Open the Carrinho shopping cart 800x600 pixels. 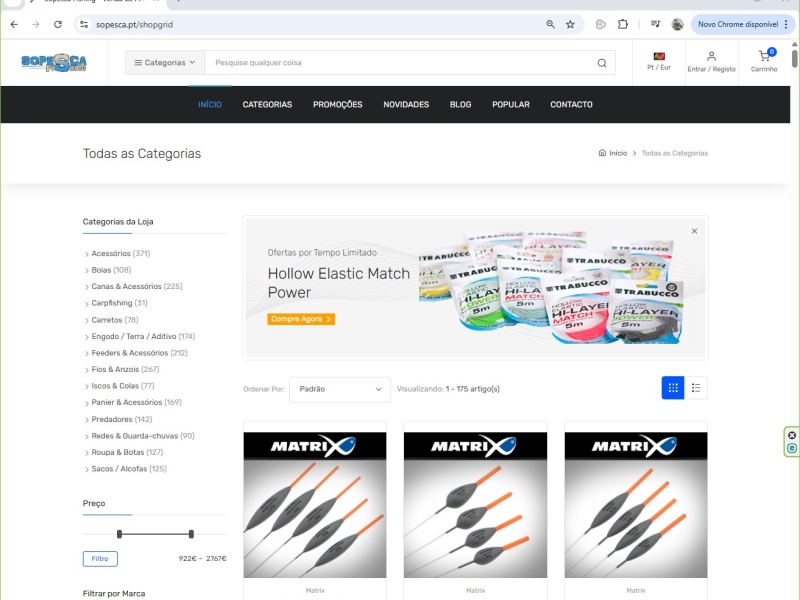point(764,62)
